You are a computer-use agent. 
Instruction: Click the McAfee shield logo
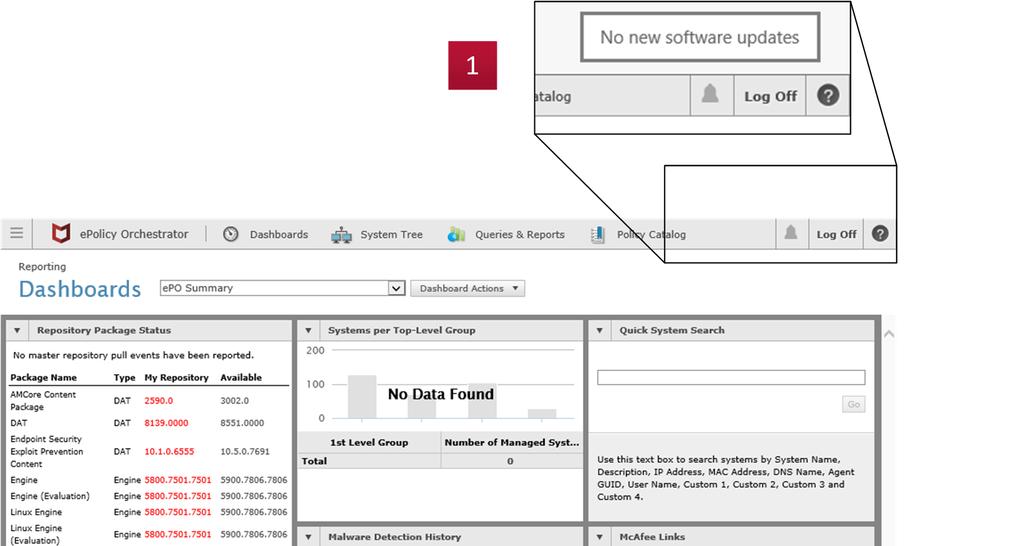[61, 233]
